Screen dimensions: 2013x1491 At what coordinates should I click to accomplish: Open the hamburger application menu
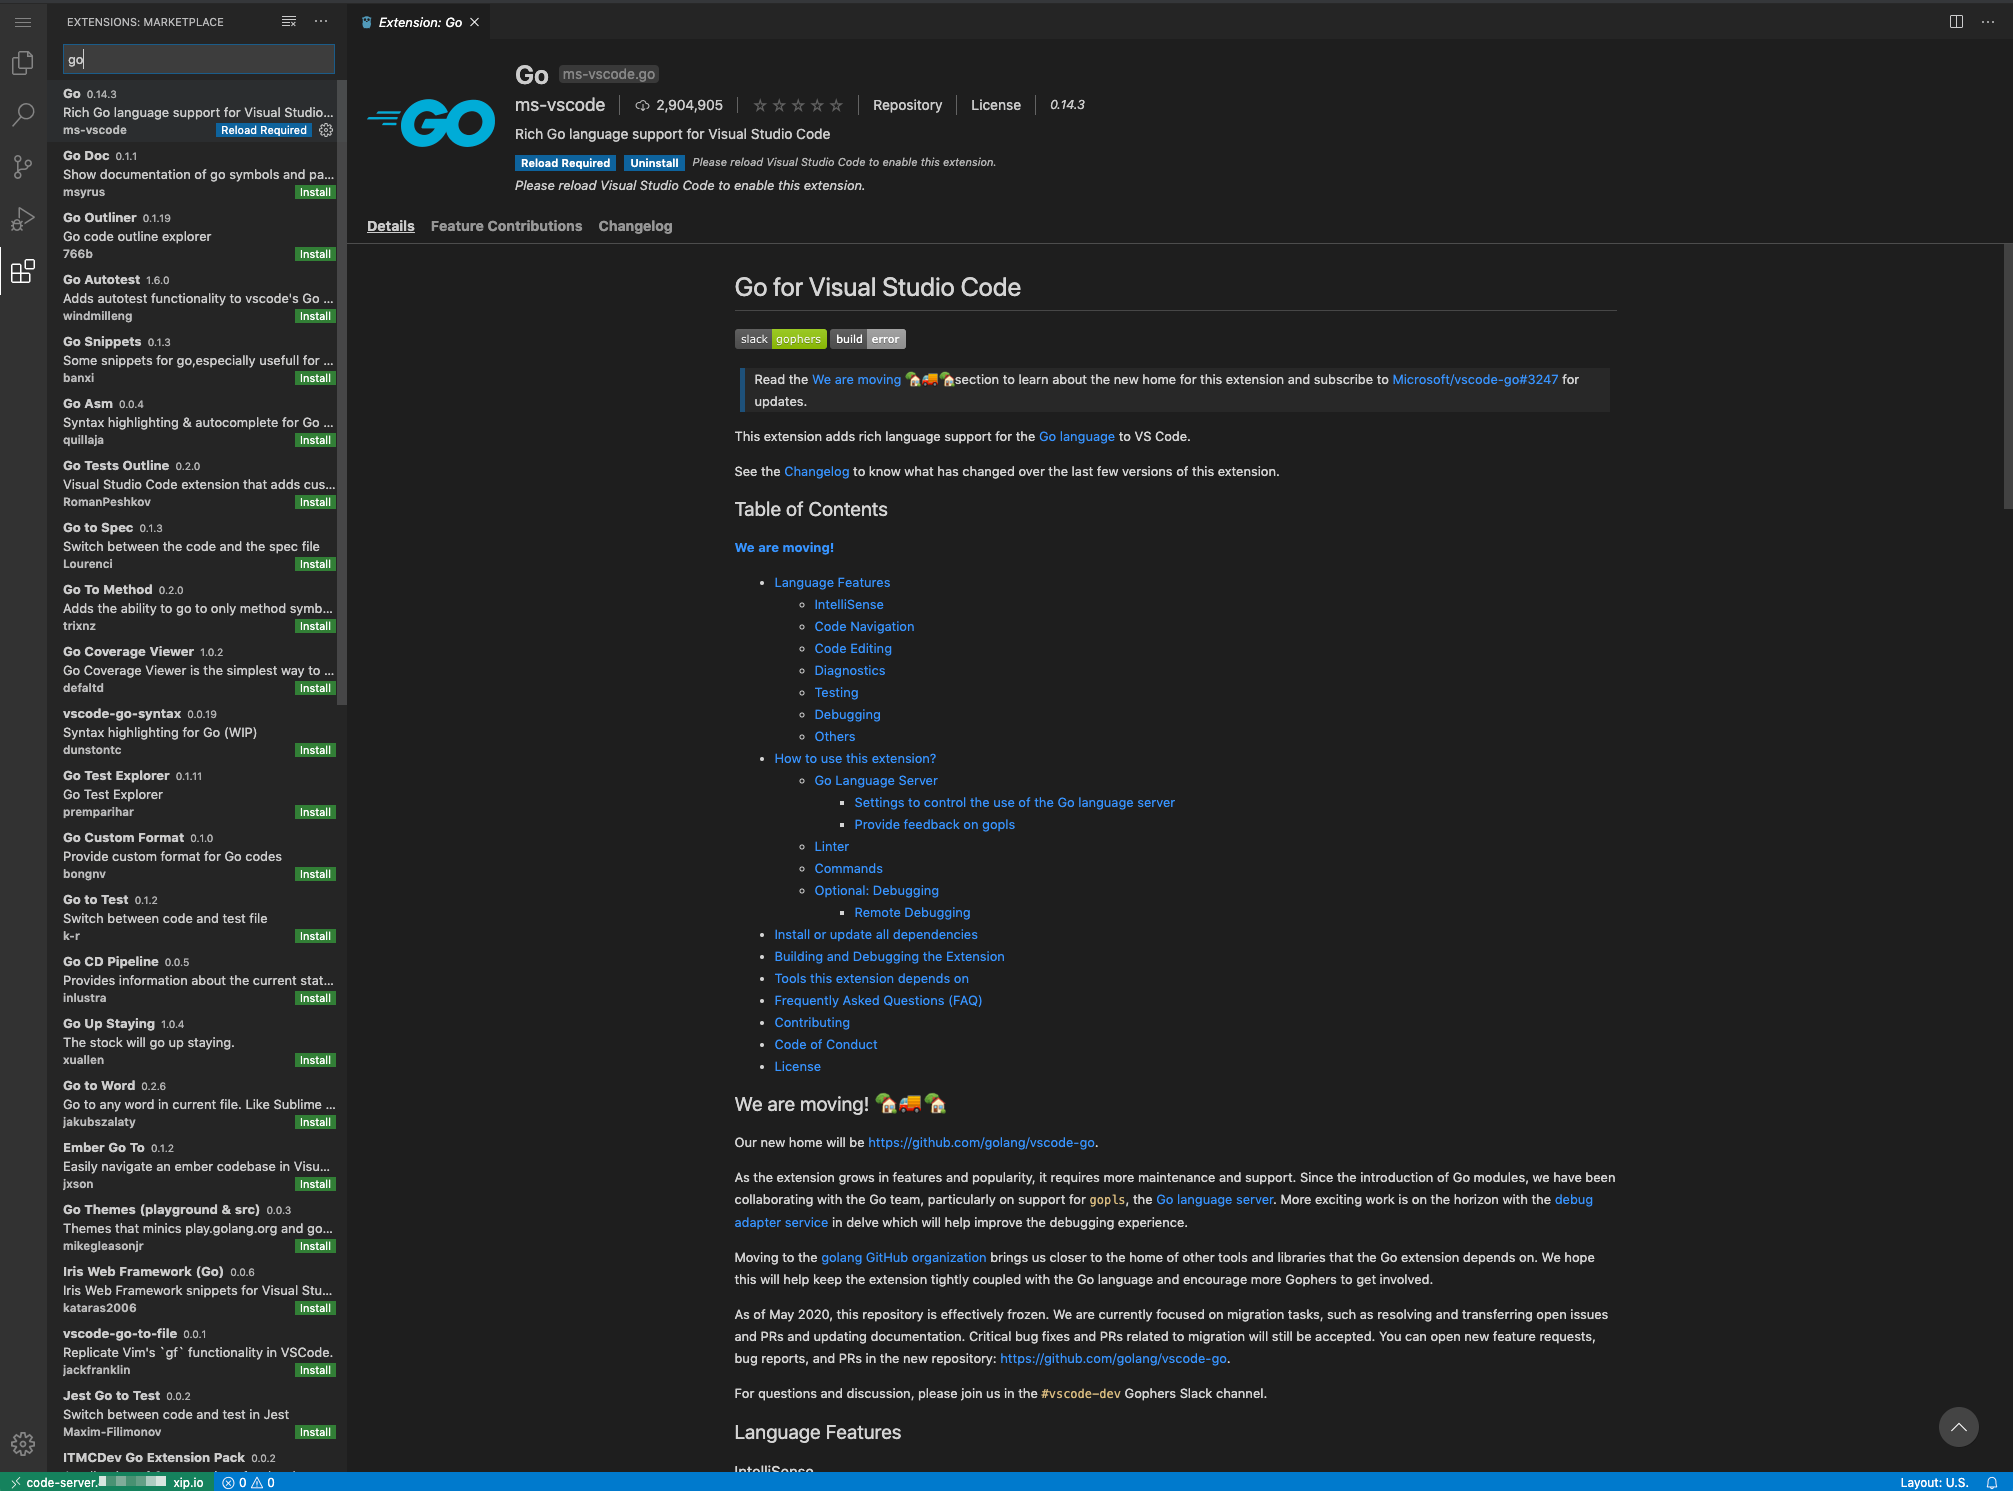[x=23, y=22]
